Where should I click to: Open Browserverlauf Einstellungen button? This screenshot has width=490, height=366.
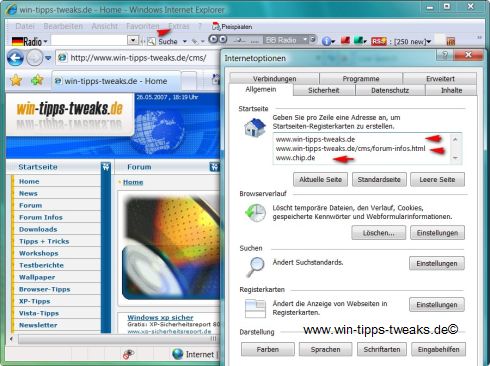click(437, 233)
